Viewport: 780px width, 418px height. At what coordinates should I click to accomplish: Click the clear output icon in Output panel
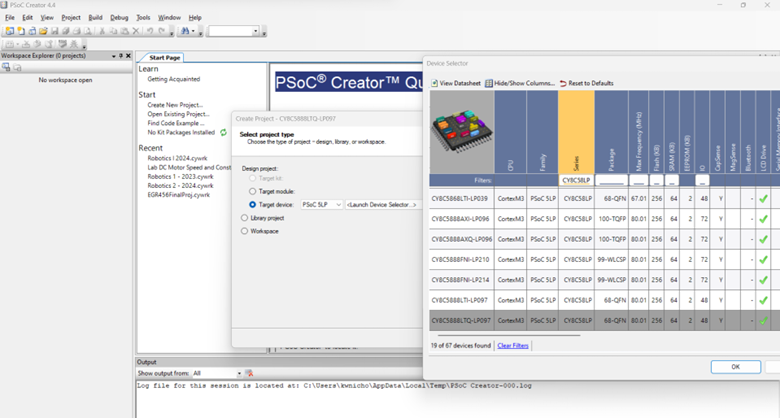[250, 373]
